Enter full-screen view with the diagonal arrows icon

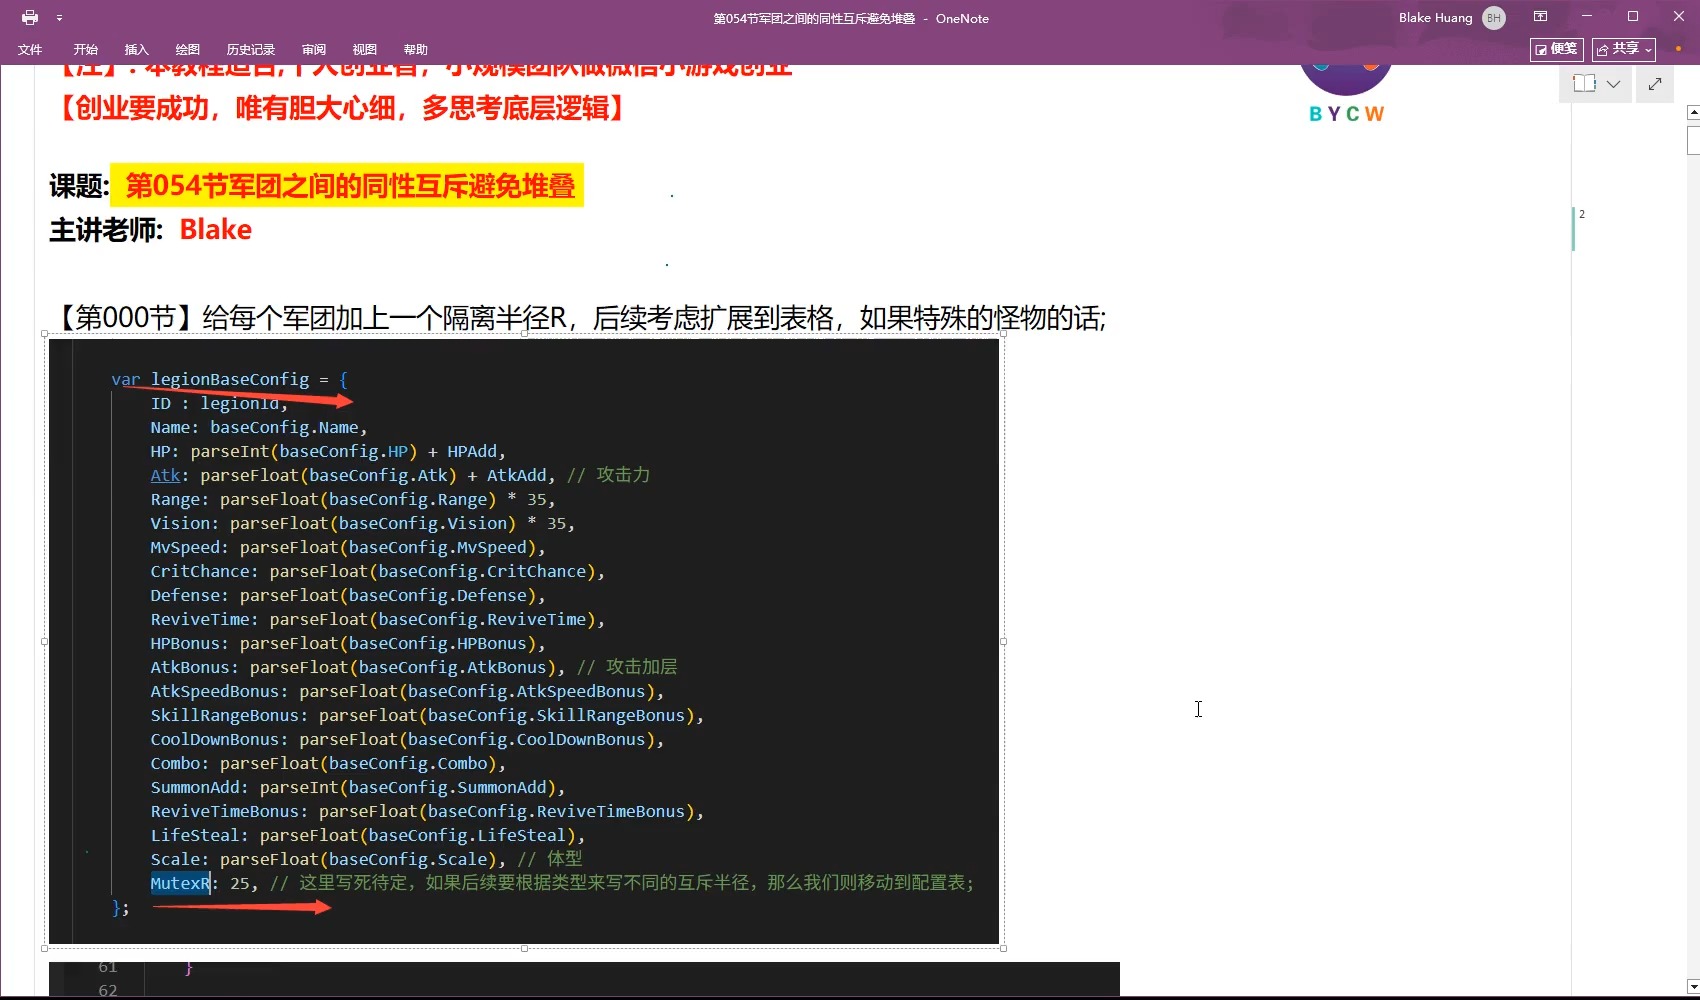click(x=1655, y=84)
